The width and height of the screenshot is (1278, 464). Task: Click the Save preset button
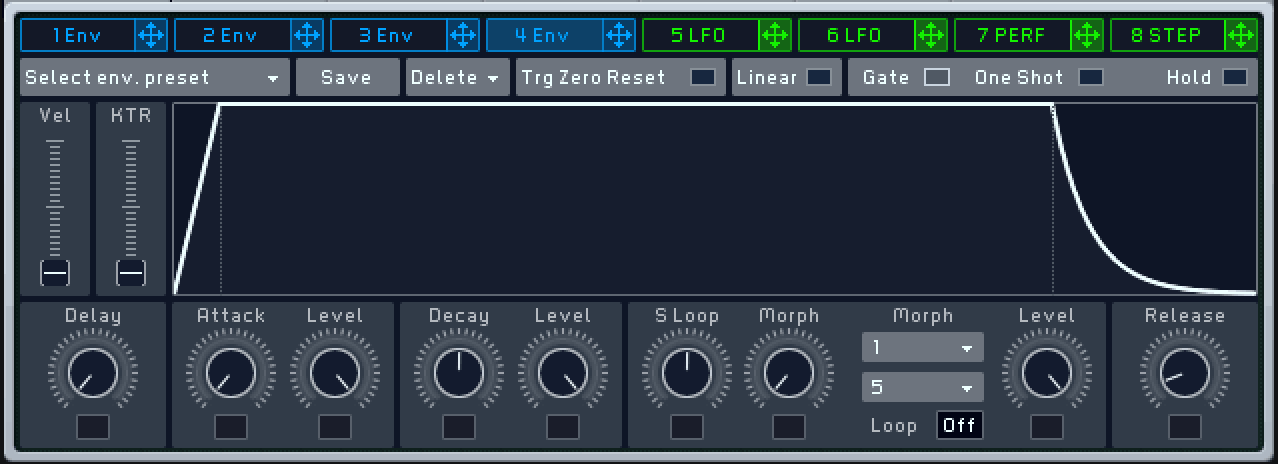click(x=347, y=77)
